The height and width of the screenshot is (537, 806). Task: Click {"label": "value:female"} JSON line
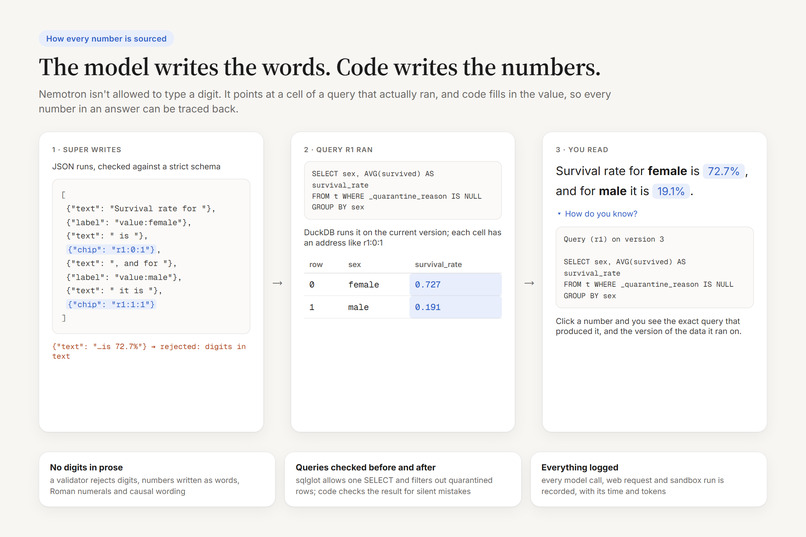tap(128, 223)
